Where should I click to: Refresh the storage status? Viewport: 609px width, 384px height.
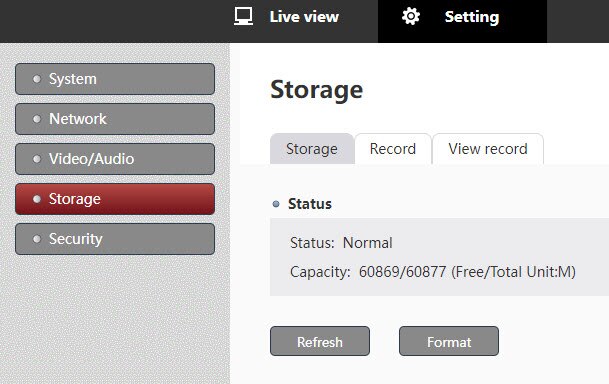[x=320, y=341]
